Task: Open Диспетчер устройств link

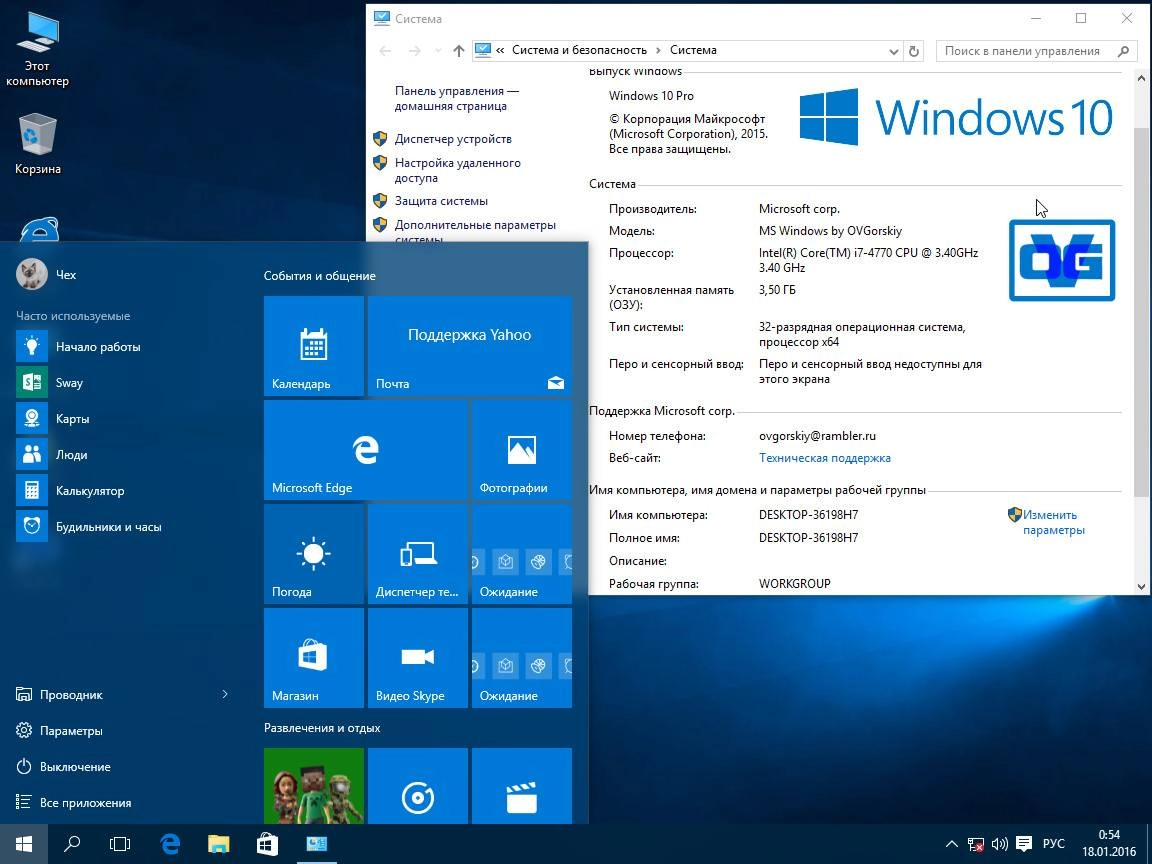Action: [453, 139]
